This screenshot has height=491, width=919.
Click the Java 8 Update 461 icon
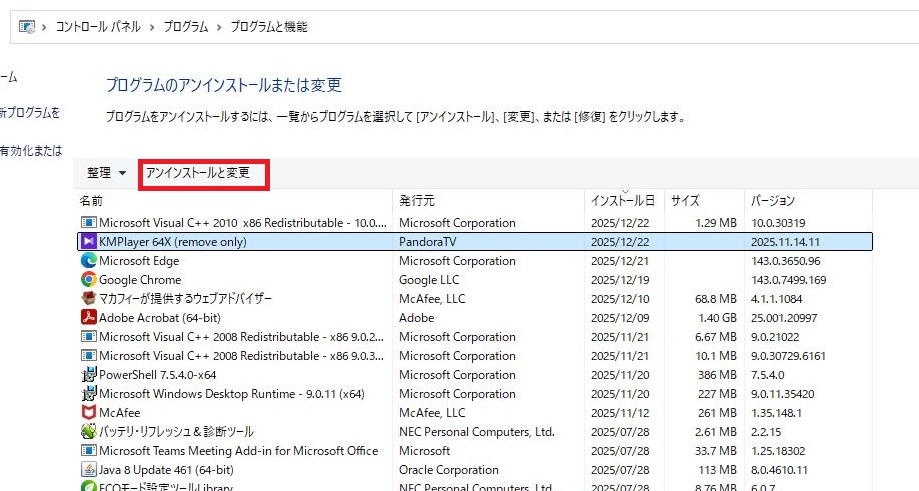88,470
